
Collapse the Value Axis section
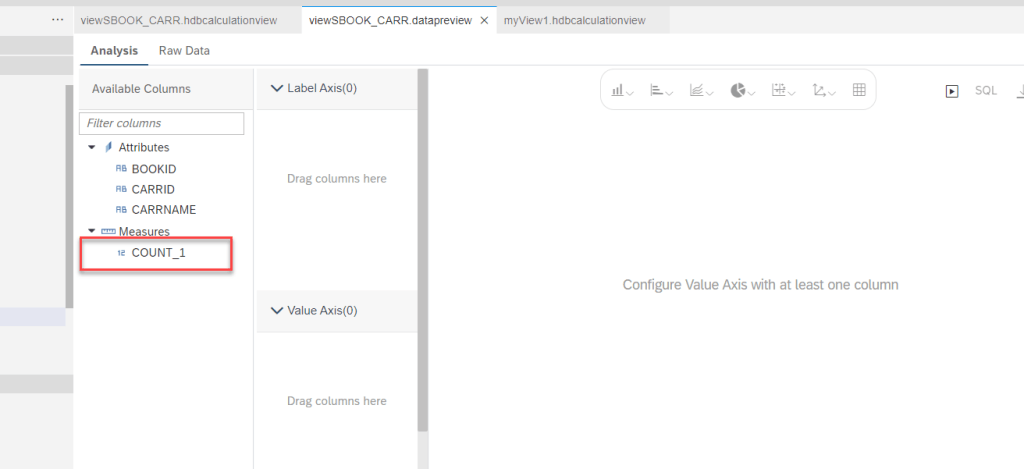[x=277, y=311]
